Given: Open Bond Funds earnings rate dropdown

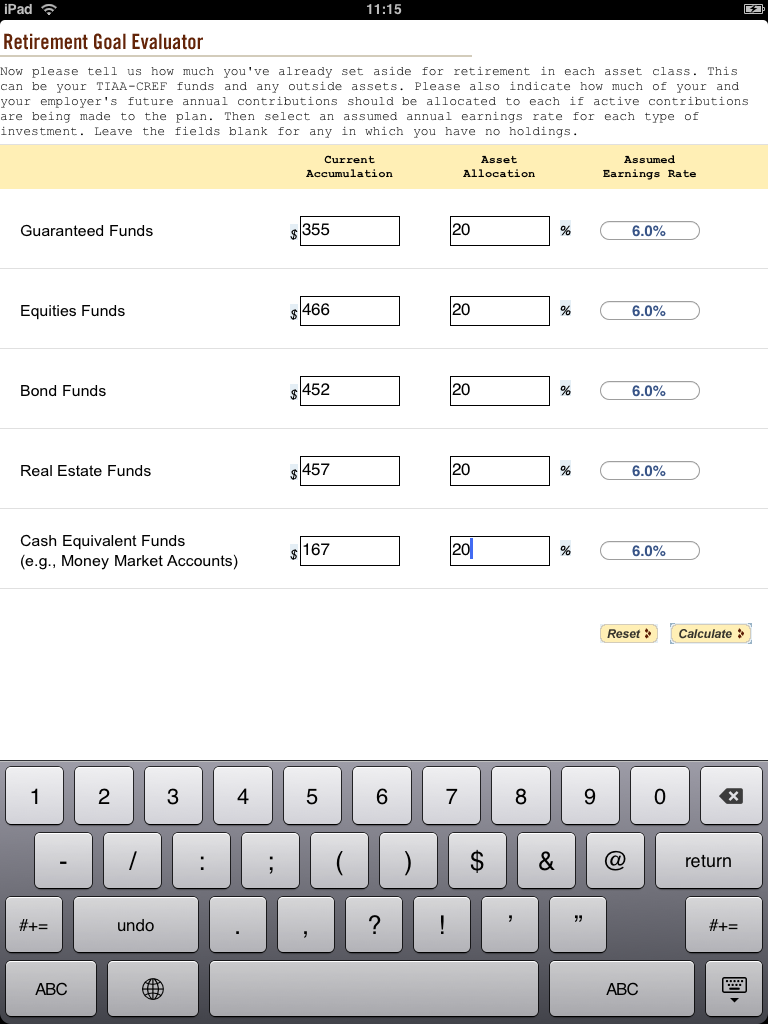Looking at the screenshot, I should point(649,391).
